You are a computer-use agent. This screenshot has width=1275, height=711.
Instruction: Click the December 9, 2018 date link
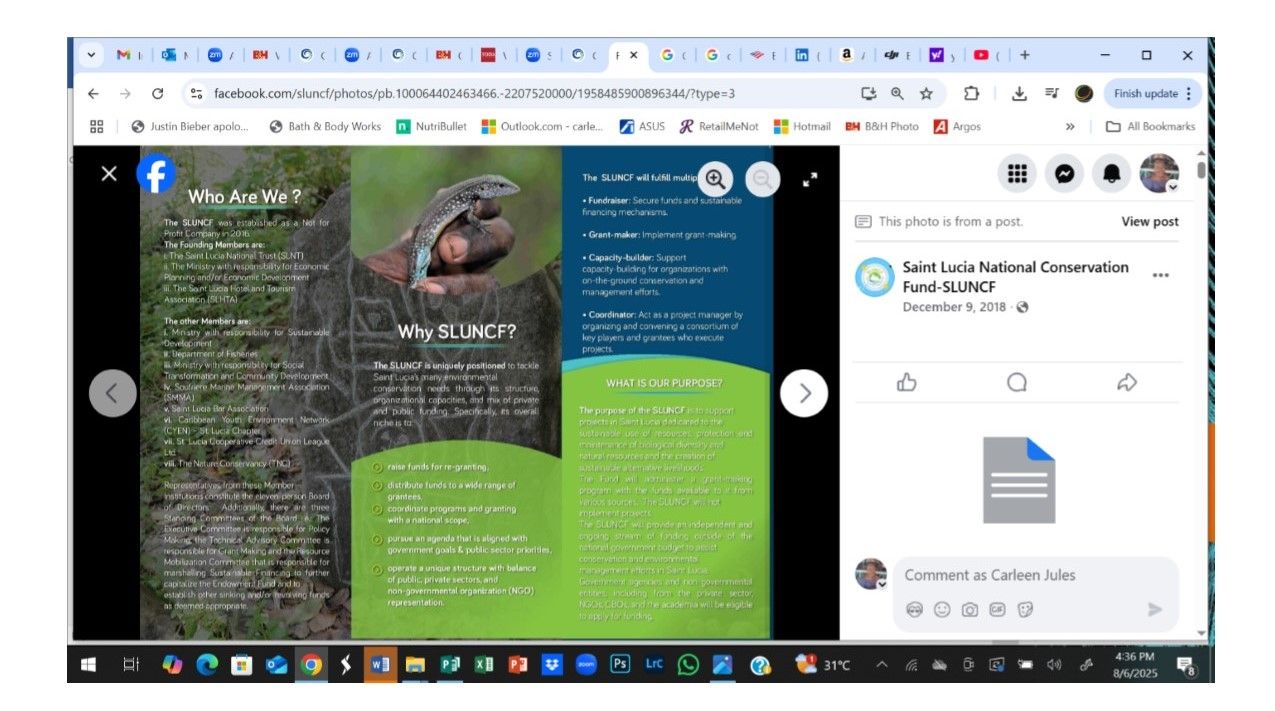pyautogui.click(x=954, y=307)
